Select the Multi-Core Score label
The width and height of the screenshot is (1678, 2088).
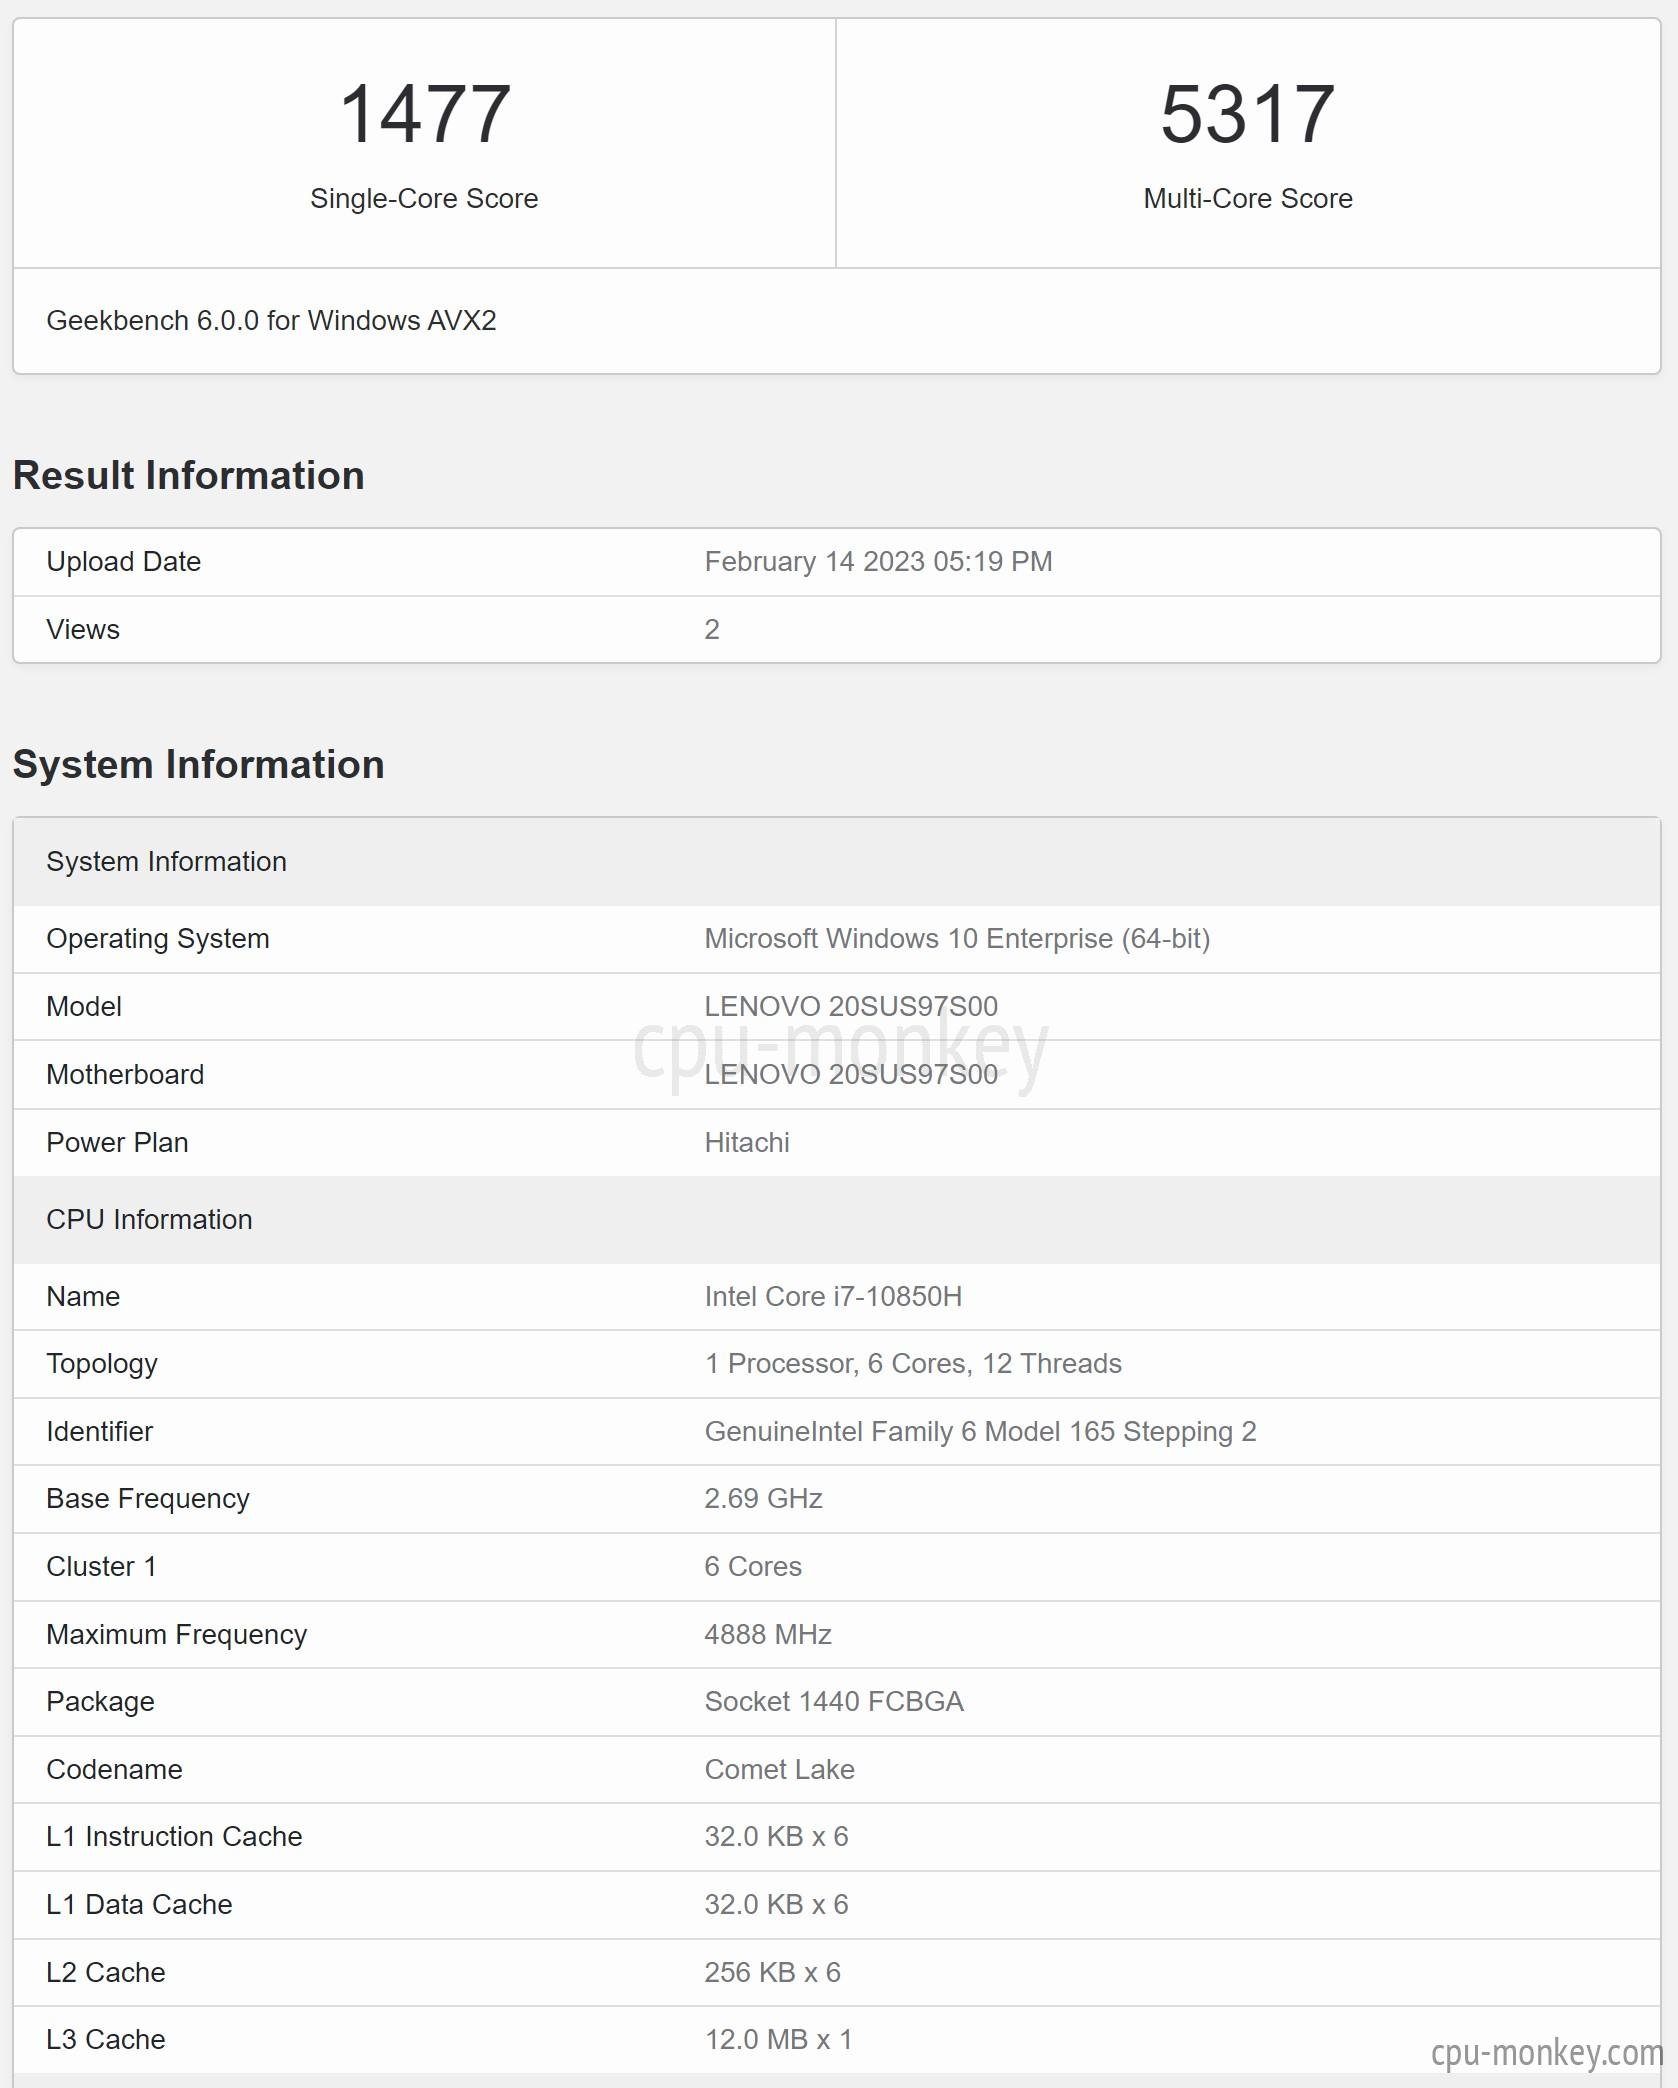(1248, 198)
